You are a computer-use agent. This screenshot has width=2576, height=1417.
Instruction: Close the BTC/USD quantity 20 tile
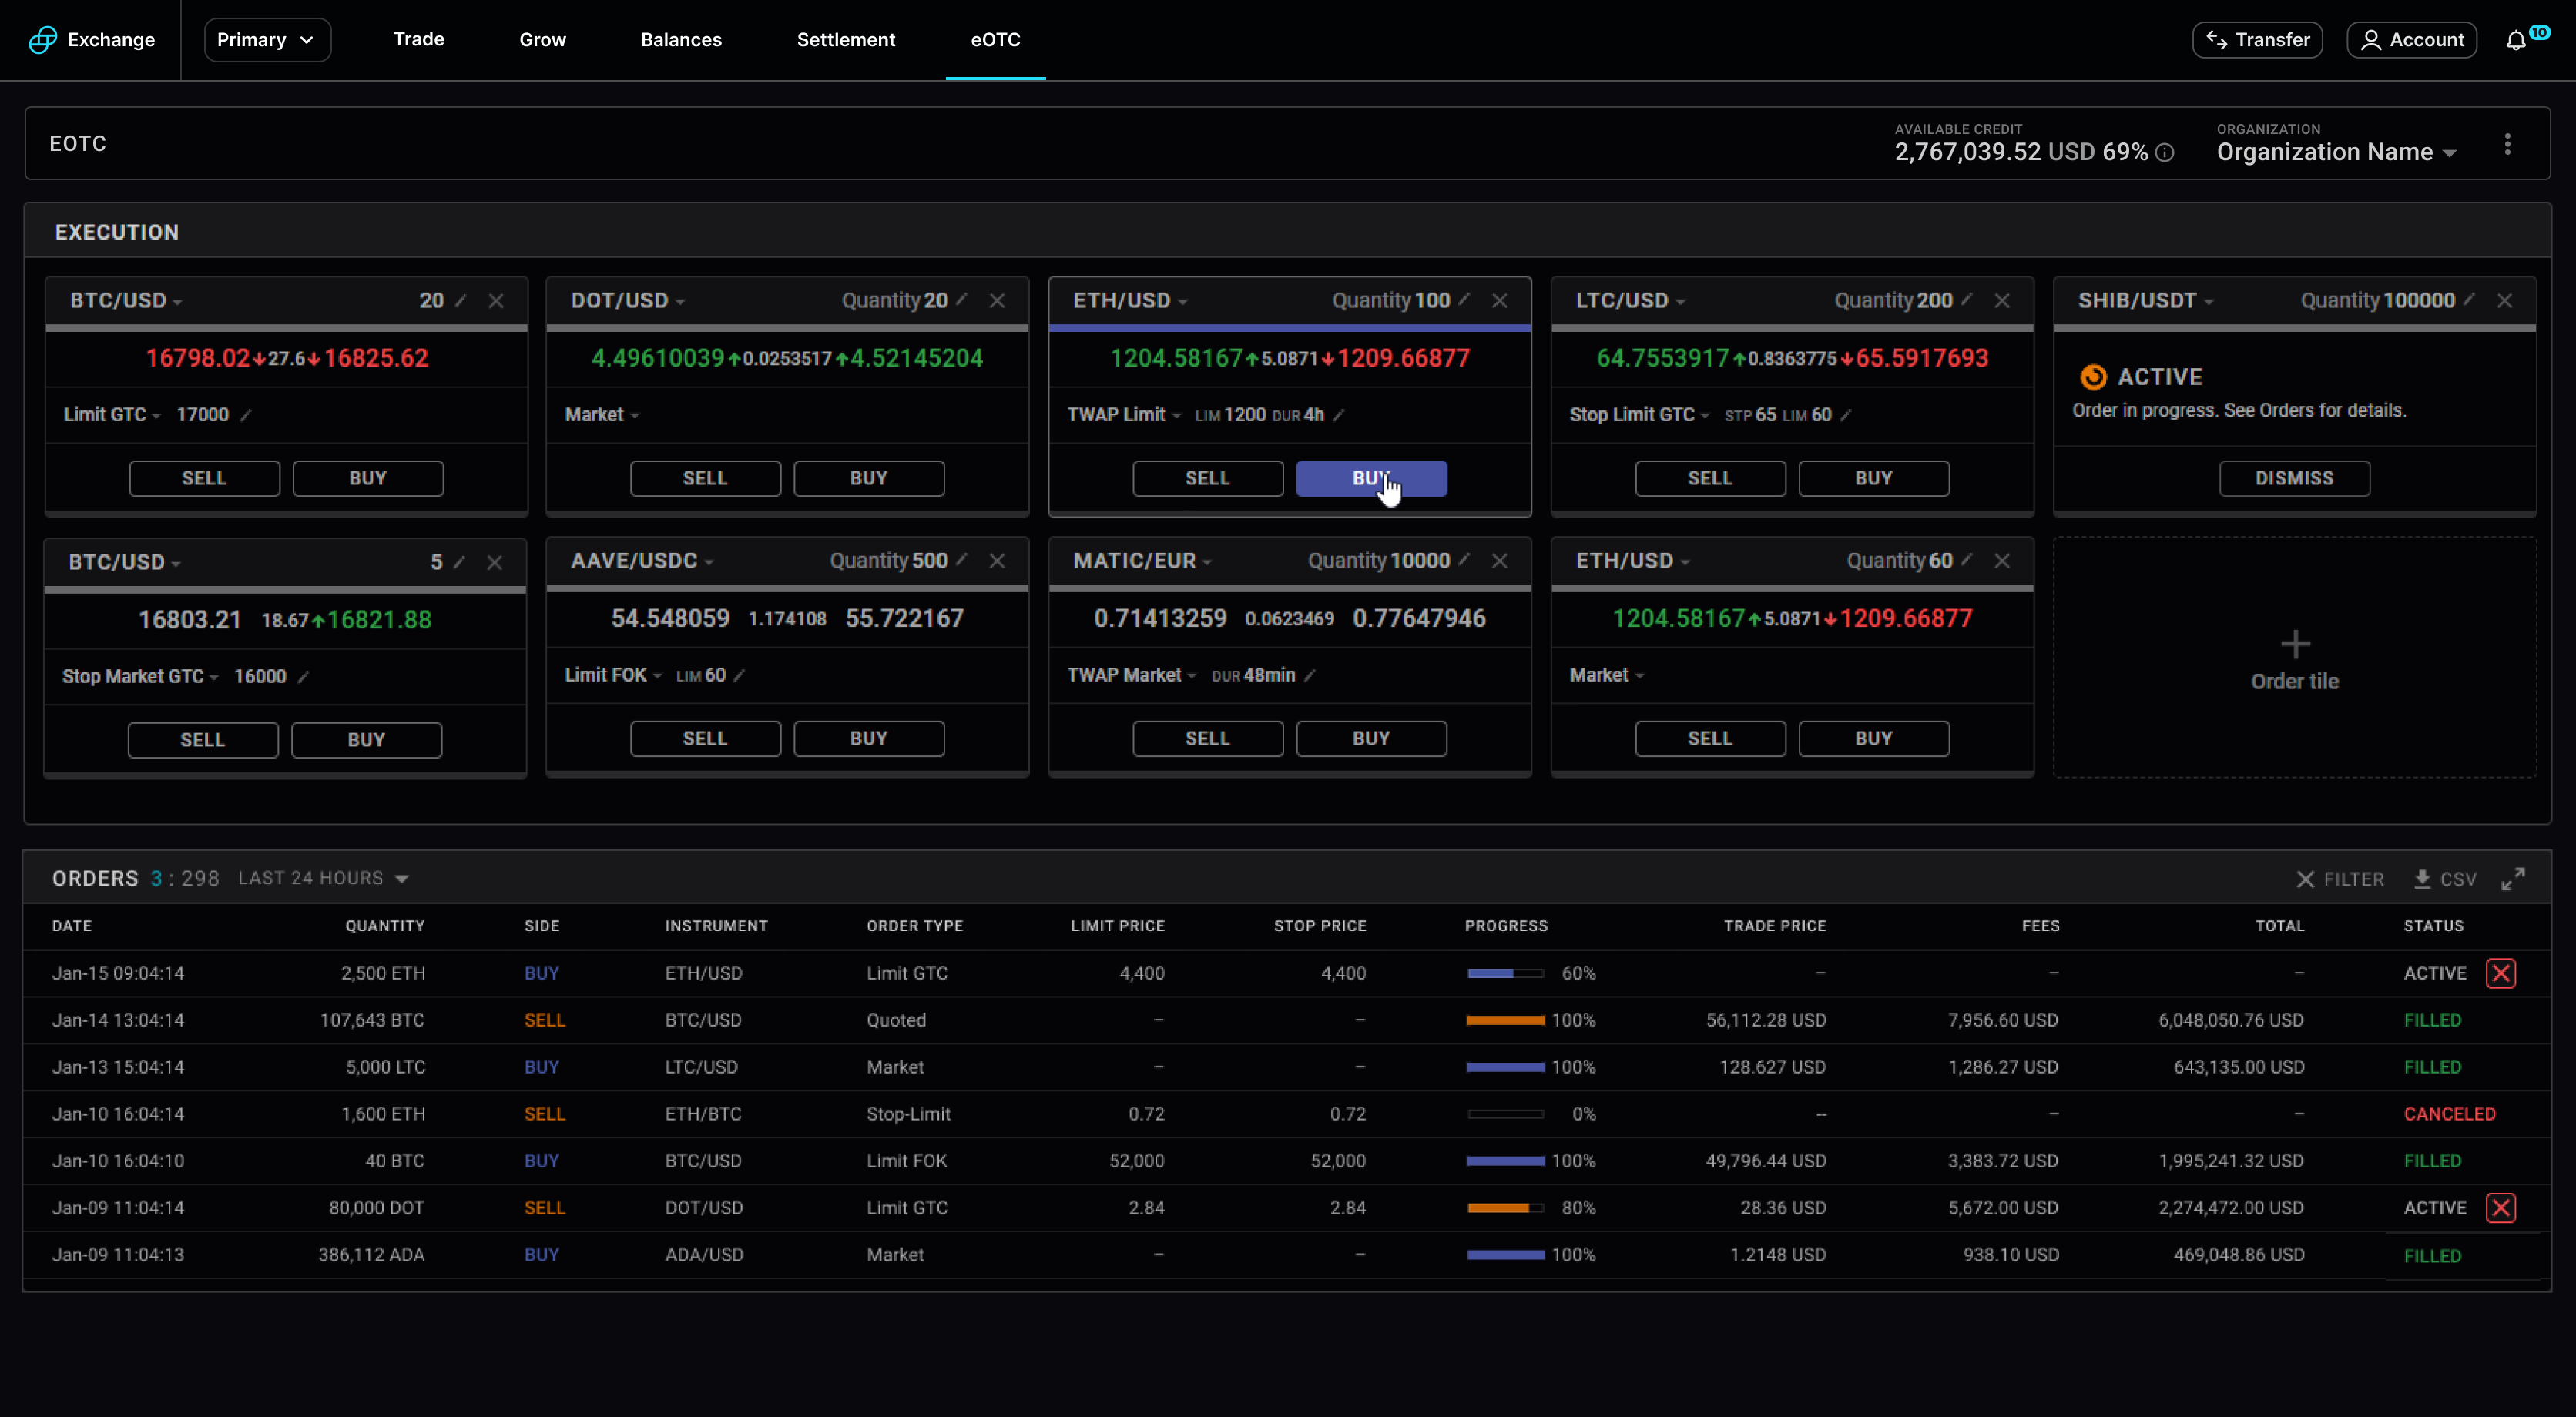496,301
